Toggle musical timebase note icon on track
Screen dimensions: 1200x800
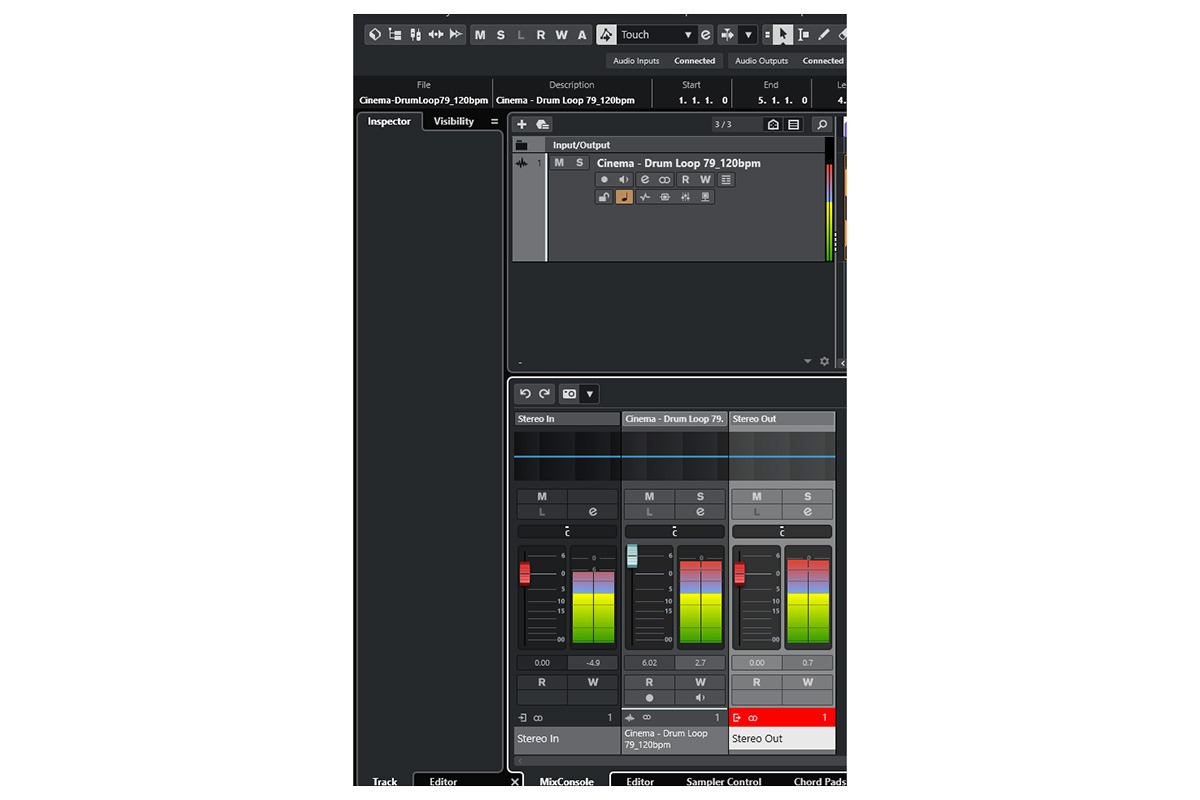(x=624, y=197)
